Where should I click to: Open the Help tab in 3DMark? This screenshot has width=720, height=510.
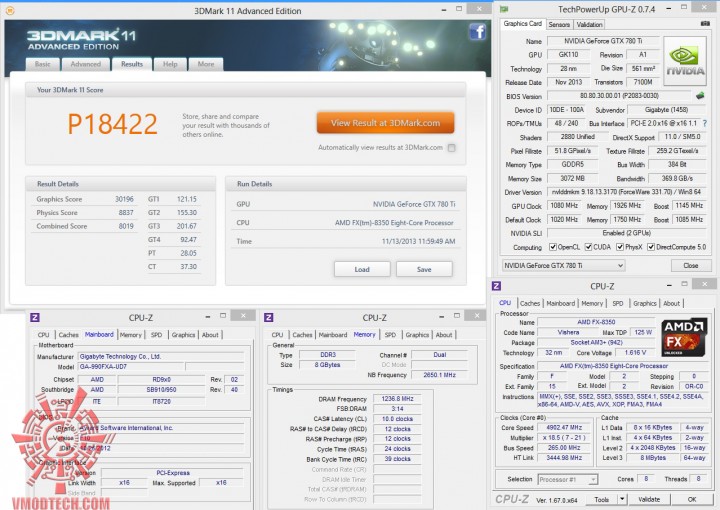[170, 64]
